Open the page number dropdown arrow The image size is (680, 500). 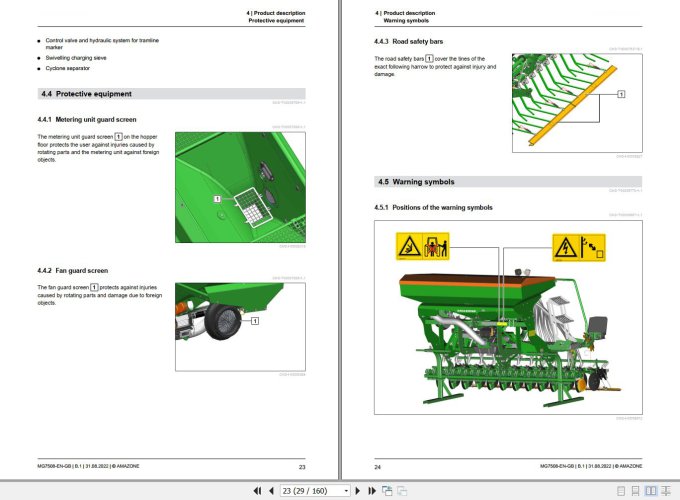click(346, 491)
